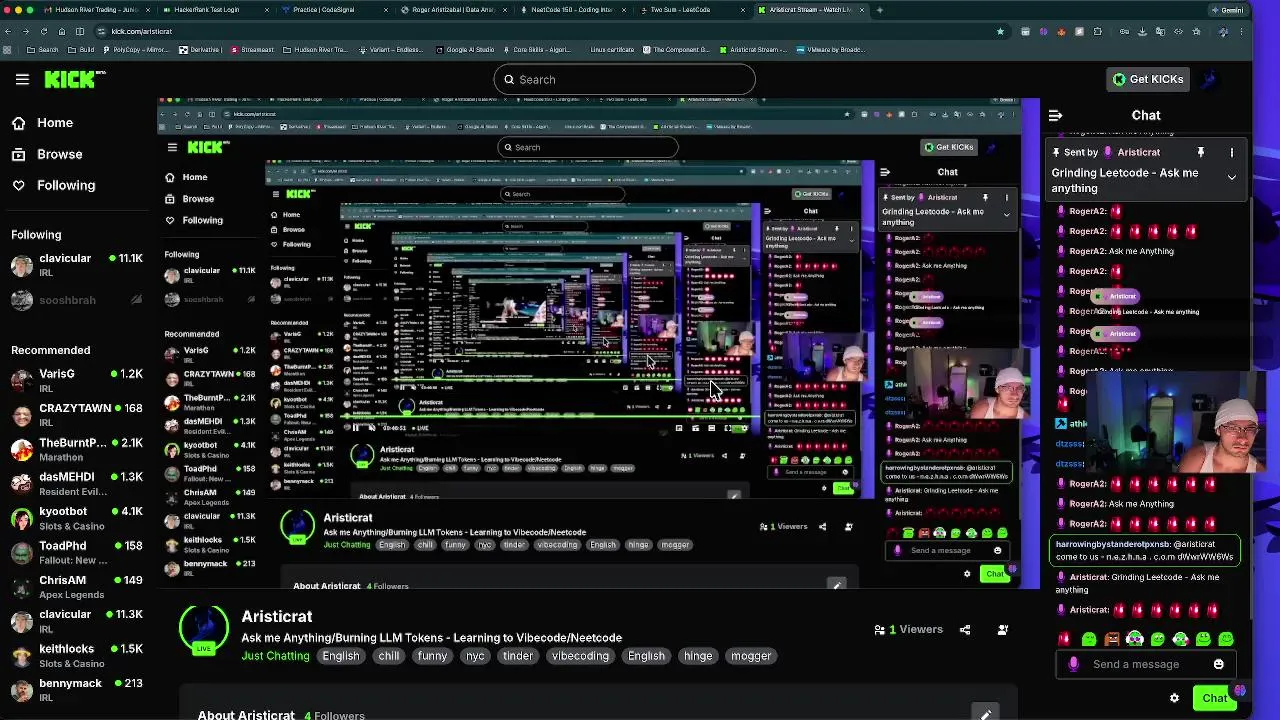Switch to the NeetCode 150 tab
1280x720 pixels.
(572, 10)
